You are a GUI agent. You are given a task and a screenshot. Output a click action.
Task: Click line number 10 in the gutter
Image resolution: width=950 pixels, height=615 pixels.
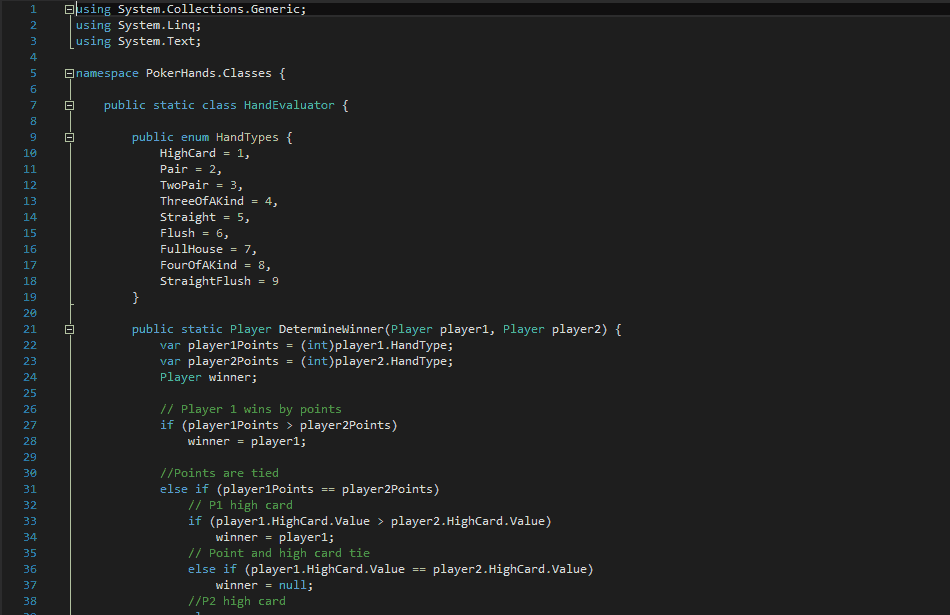29,152
